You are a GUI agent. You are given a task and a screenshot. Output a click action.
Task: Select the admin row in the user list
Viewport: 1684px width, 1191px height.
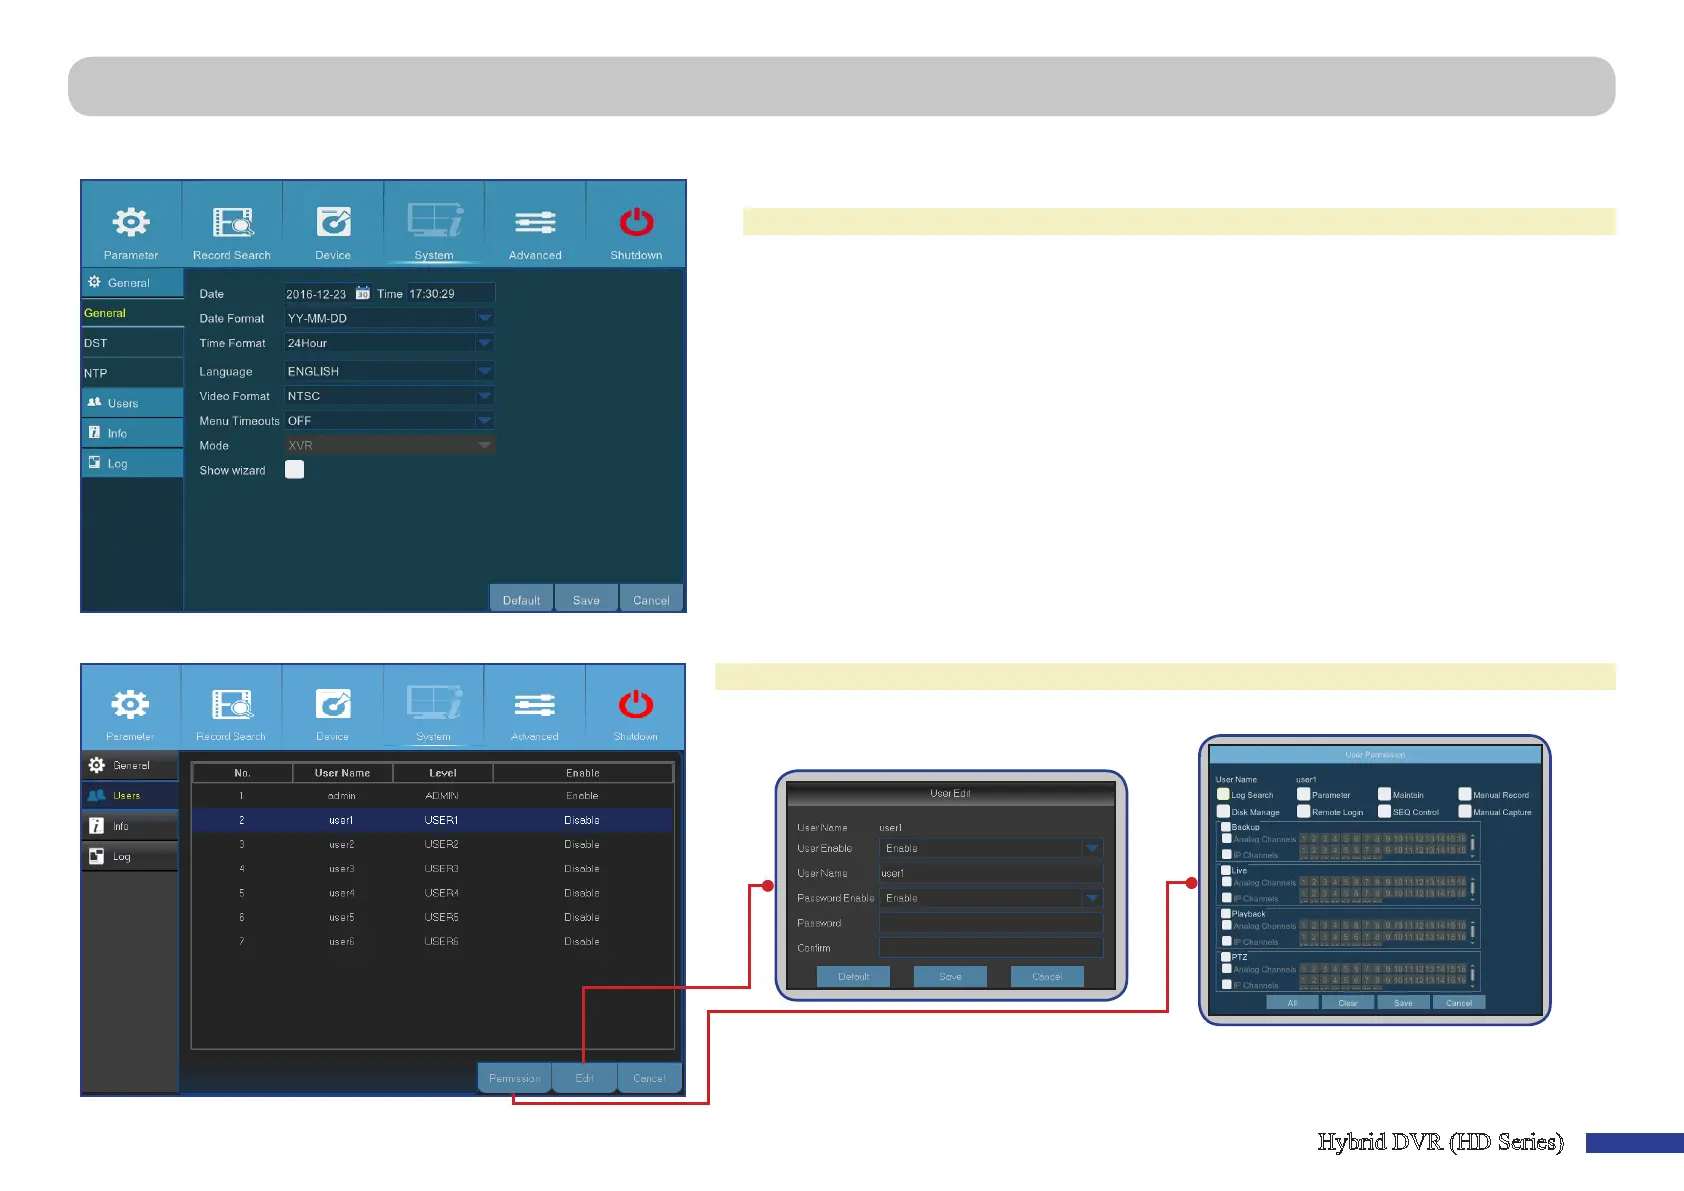(x=432, y=796)
